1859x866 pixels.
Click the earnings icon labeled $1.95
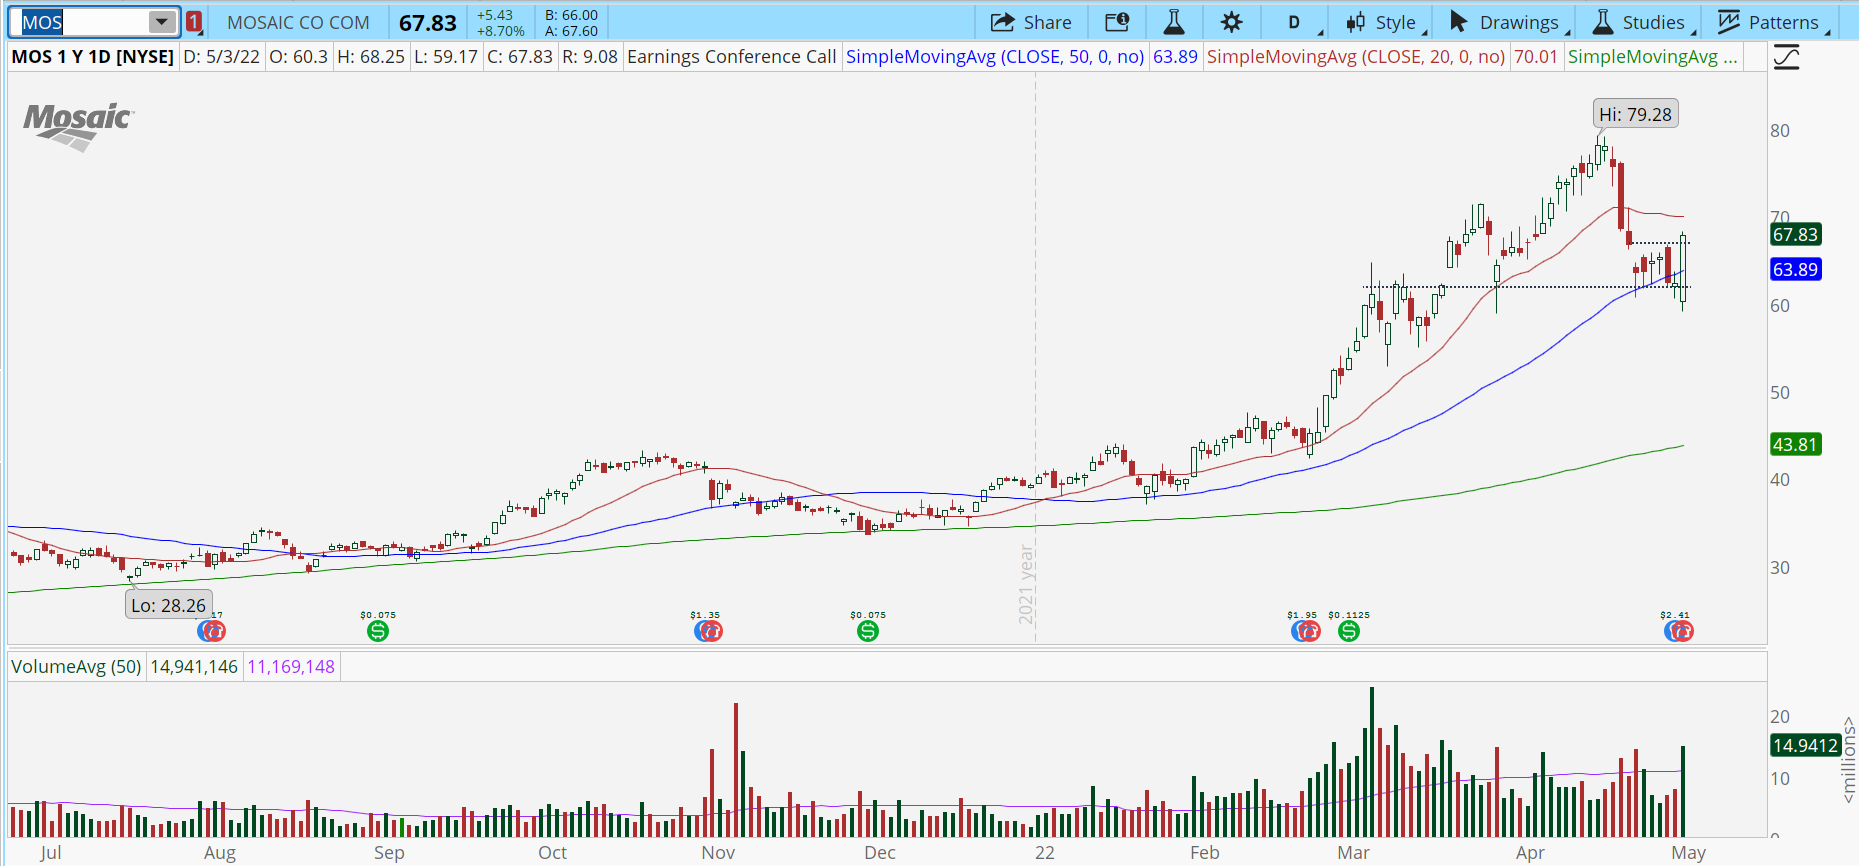coord(1306,631)
